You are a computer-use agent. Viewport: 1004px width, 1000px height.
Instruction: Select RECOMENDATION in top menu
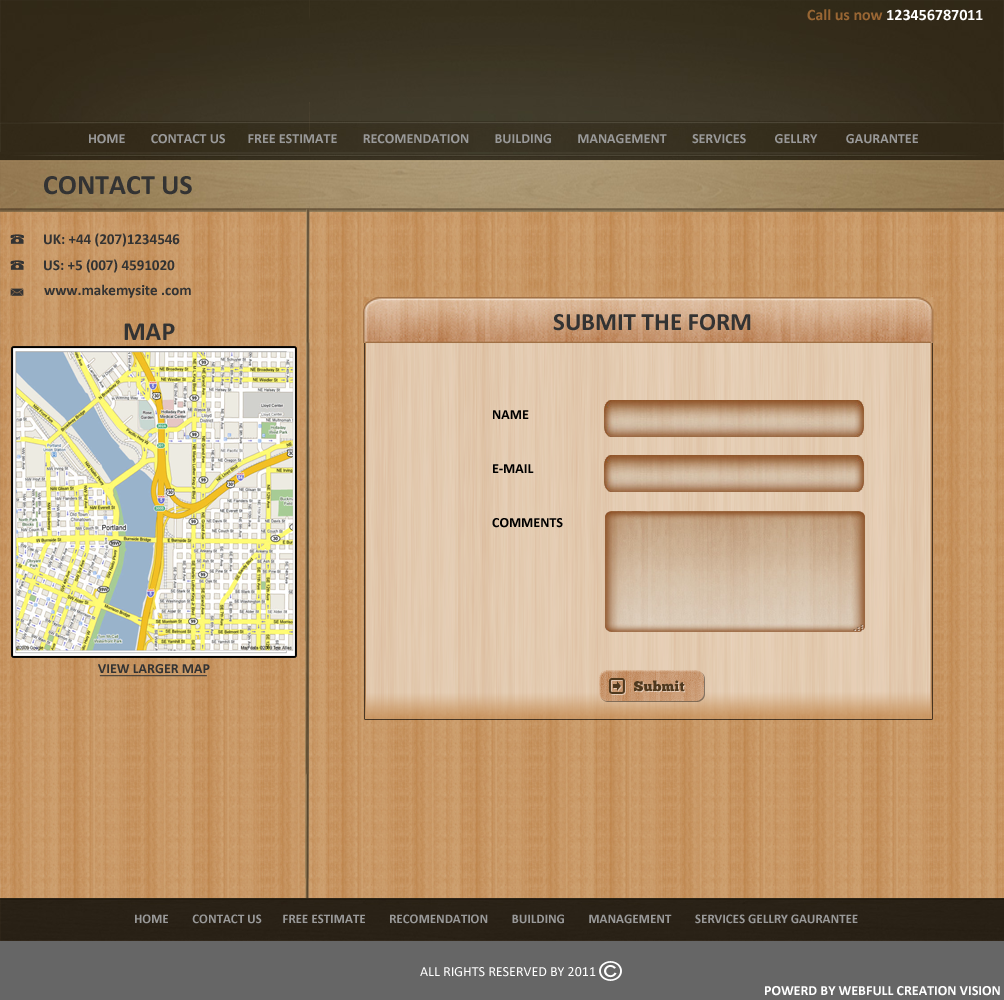click(x=415, y=139)
